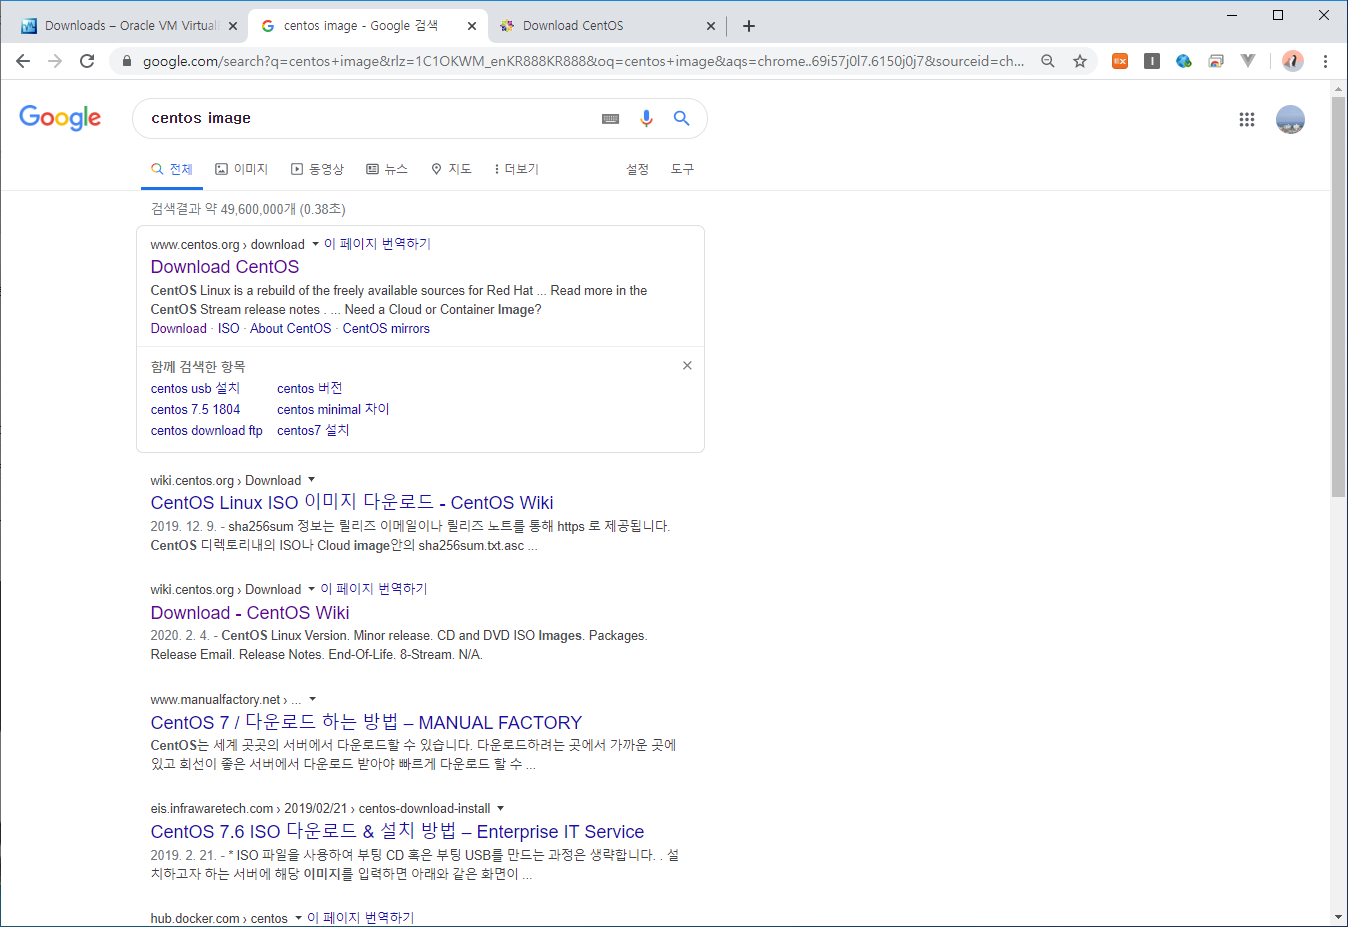Search related term centos 7.5 1804

tap(195, 409)
